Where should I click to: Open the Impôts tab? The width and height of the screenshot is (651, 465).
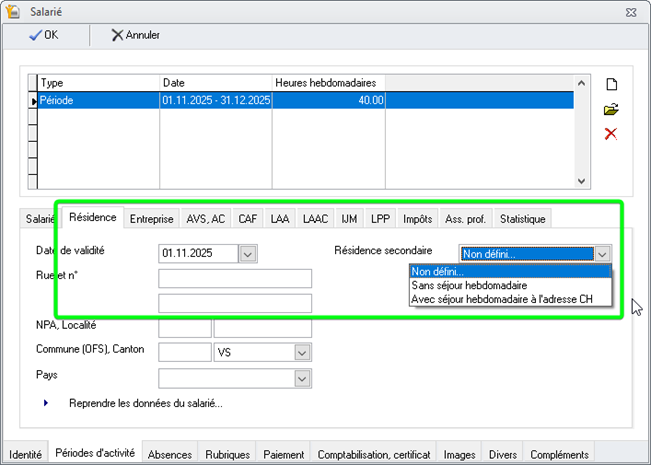pyautogui.click(x=417, y=219)
